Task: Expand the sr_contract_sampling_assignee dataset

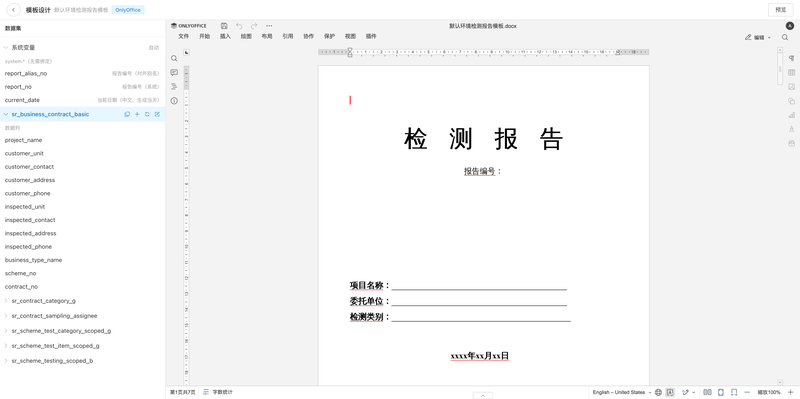Action: (6, 316)
